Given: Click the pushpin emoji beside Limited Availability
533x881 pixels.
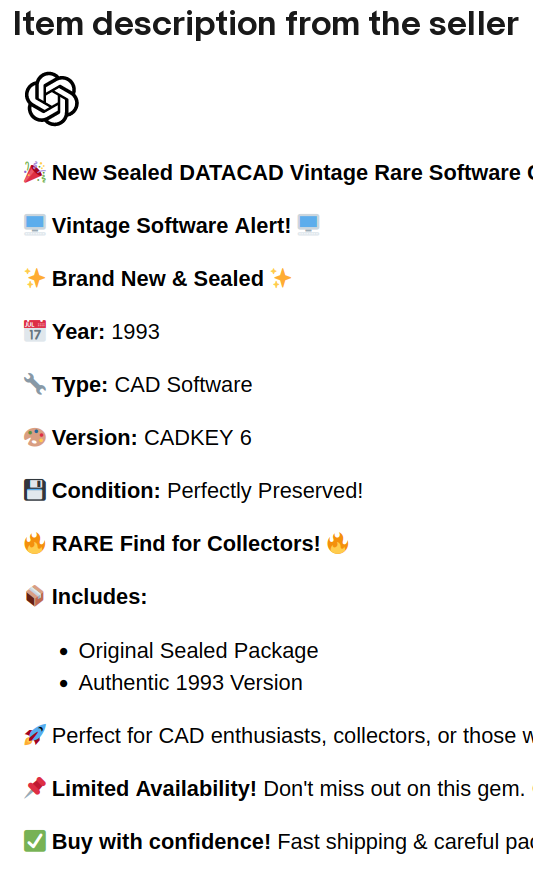Looking at the screenshot, I should tap(35, 788).
